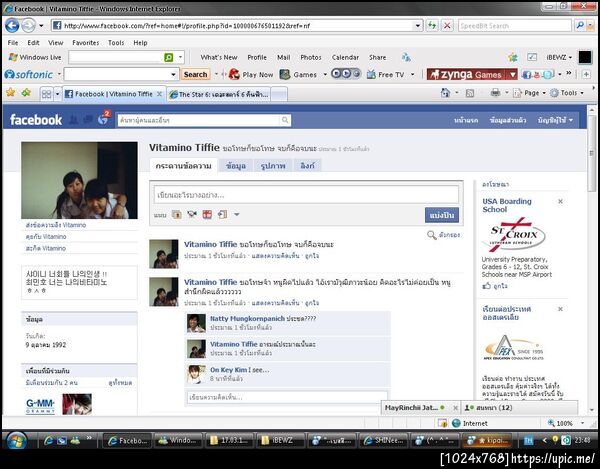Open the Quick Tabs grid icon
The height and width of the screenshot is (469, 600).
[x=46, y=94]
